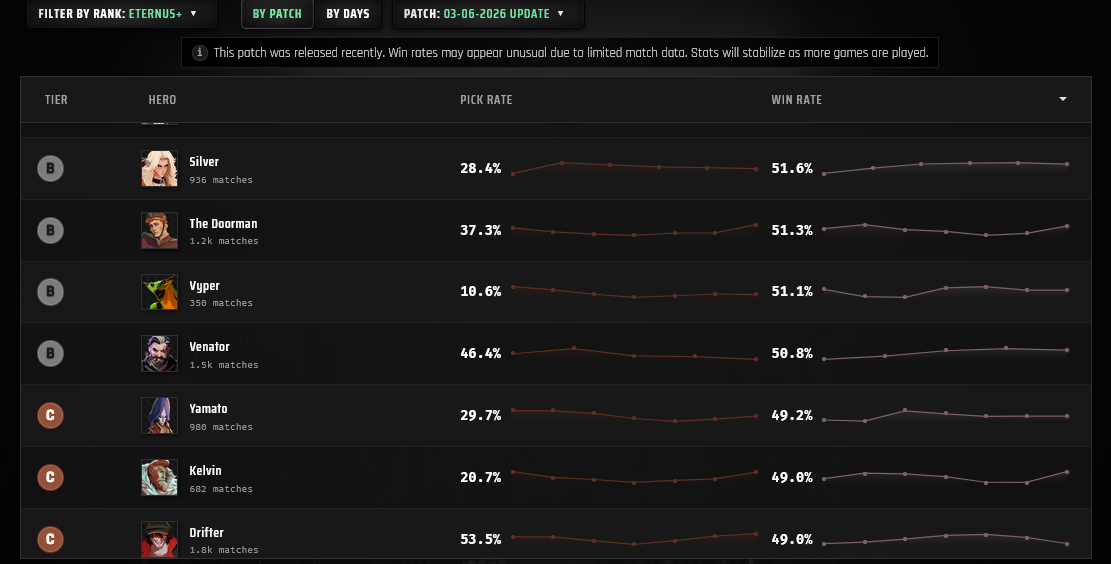Click Vyper's B tier badge
The image size is (1111, 564).
click(50, 292)
